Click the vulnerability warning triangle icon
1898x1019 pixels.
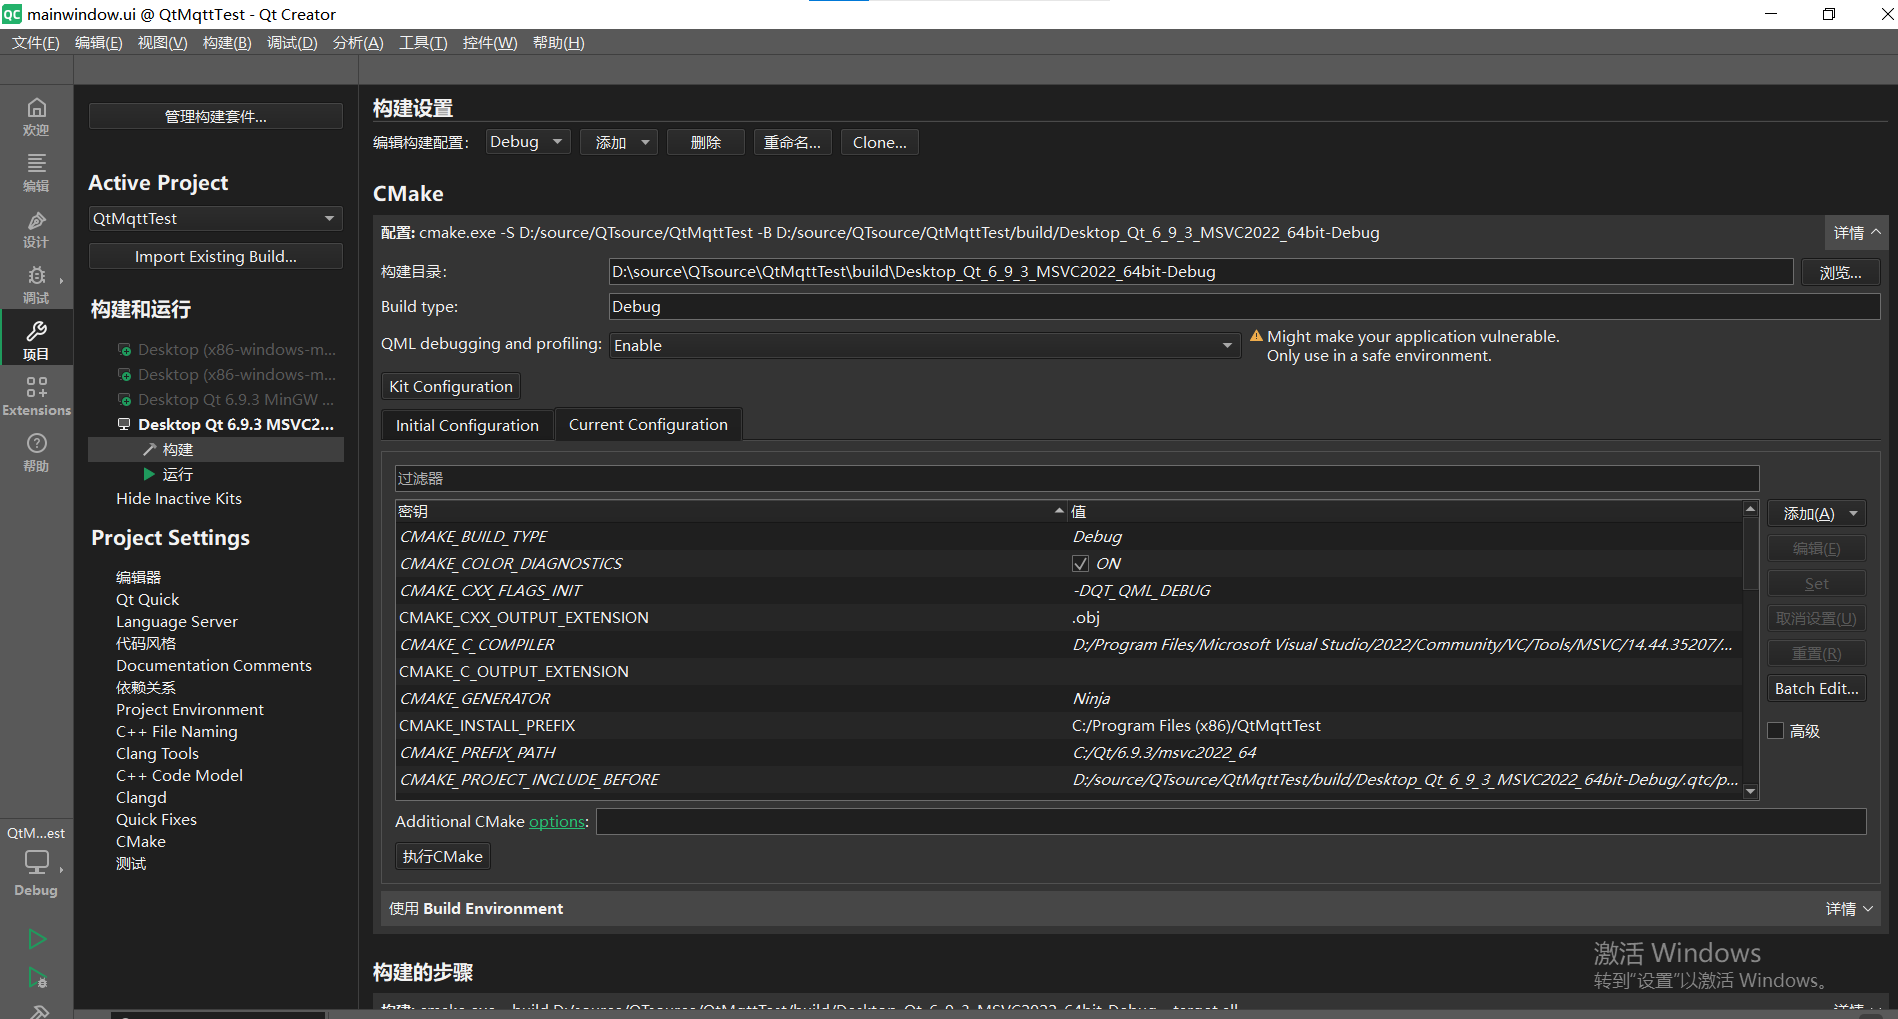pyautogui.click(x=1256, y=336)
